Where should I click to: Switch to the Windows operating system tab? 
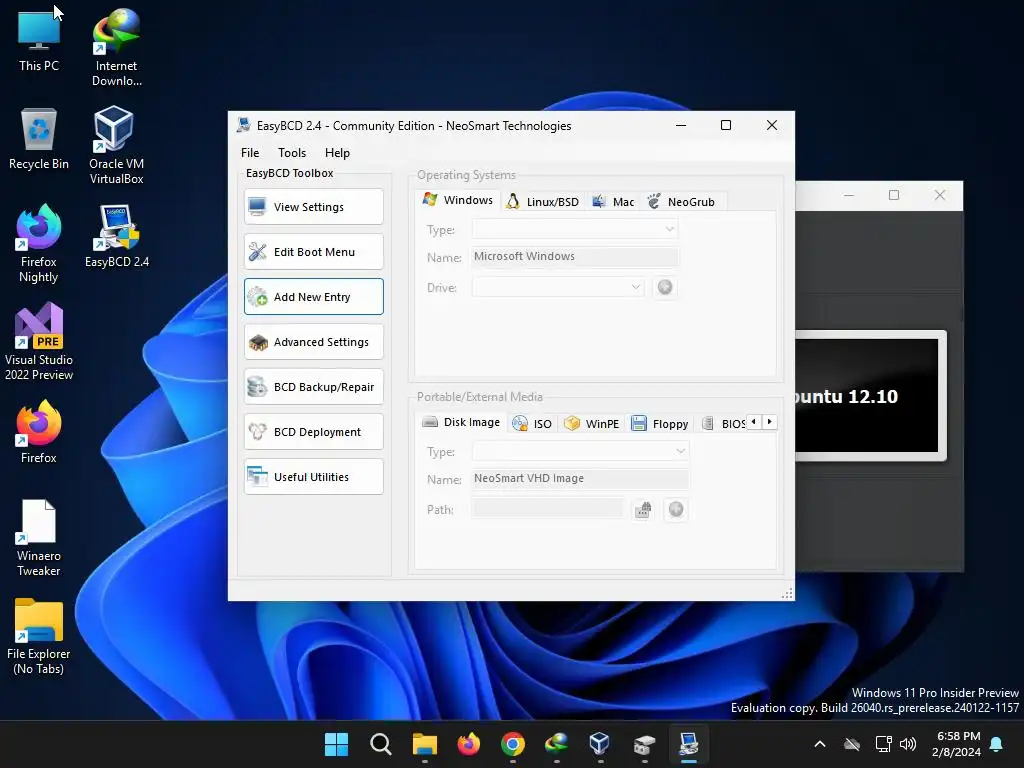458,200
